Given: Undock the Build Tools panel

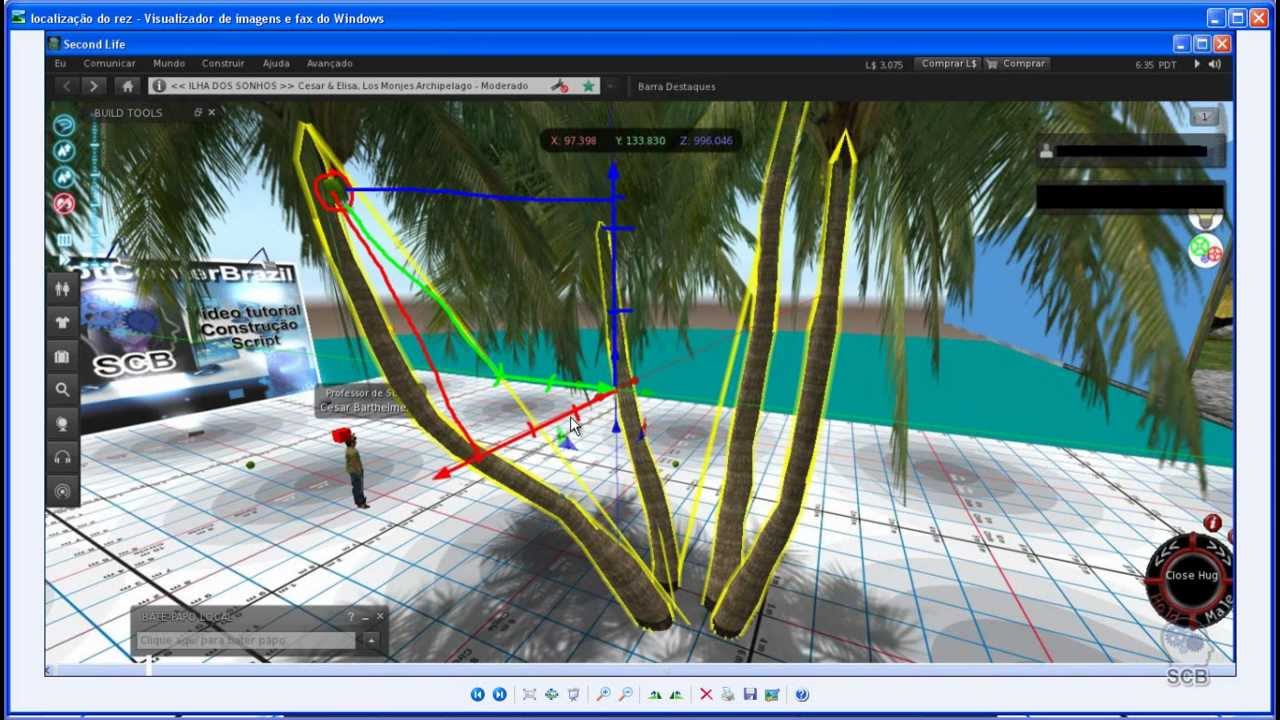Looking at the screenshot, I should point(198,112).
